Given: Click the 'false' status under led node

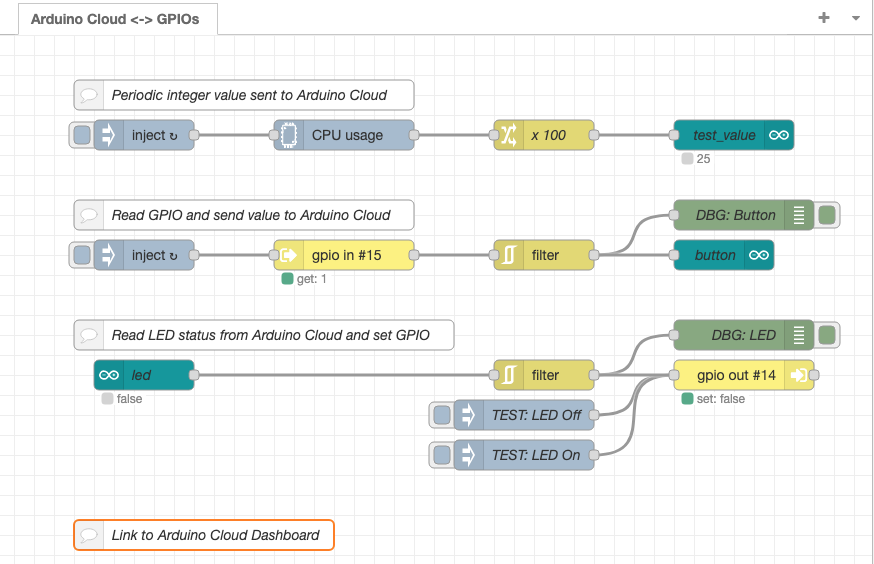Looking at the screenshot, I should point(123,399).
